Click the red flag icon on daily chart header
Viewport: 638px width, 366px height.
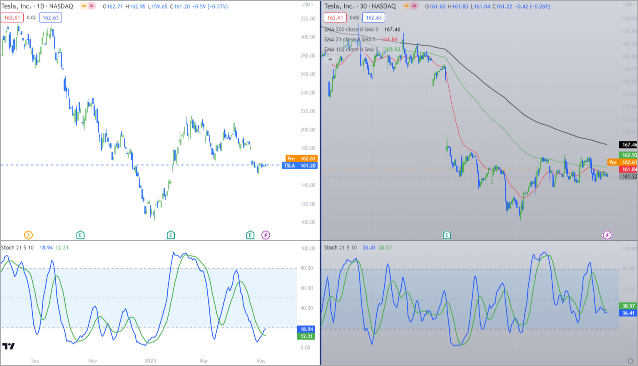[x=92, y=7]
